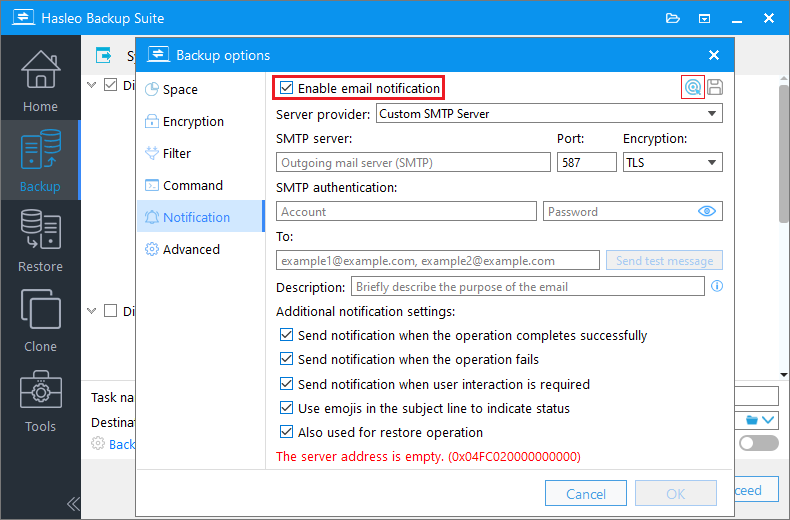This screenshot has height=520, width=790.
Task: Click the dropdown menu box icon in the title bar
Action: click(x=704, y=19)
